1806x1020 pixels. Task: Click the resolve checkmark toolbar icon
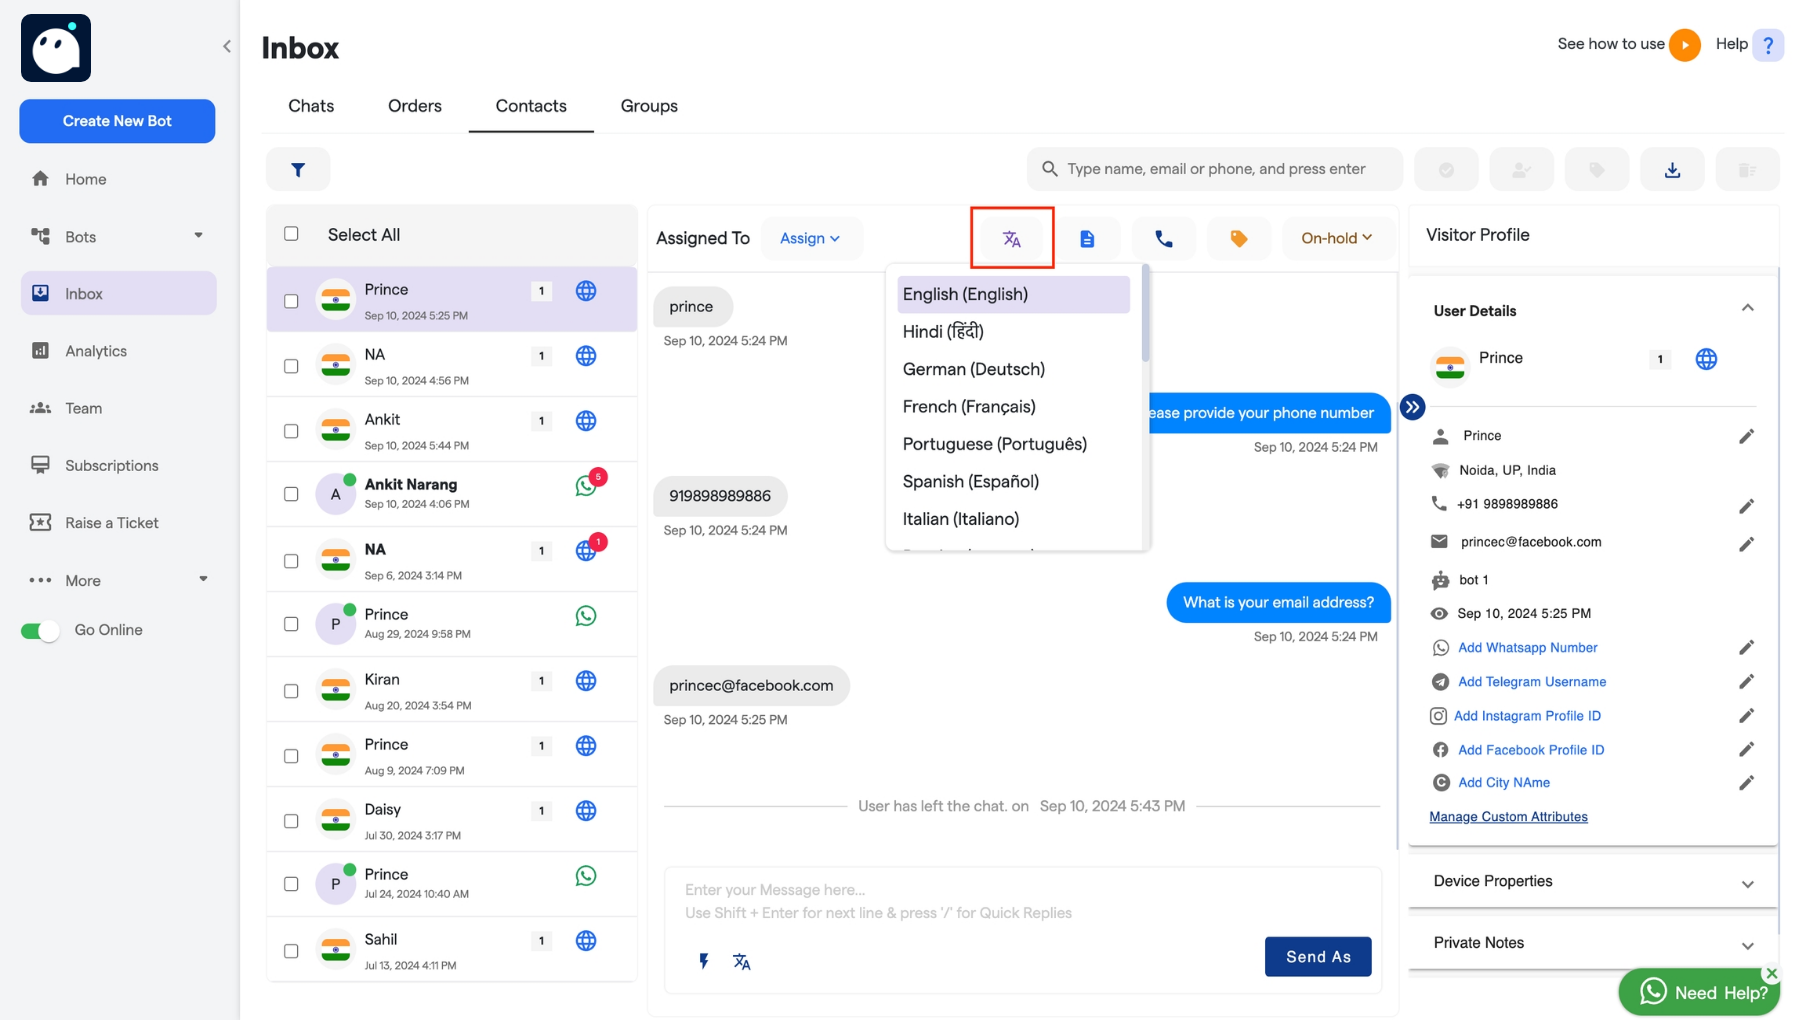pyautogui.click(x=1446, y=170)
